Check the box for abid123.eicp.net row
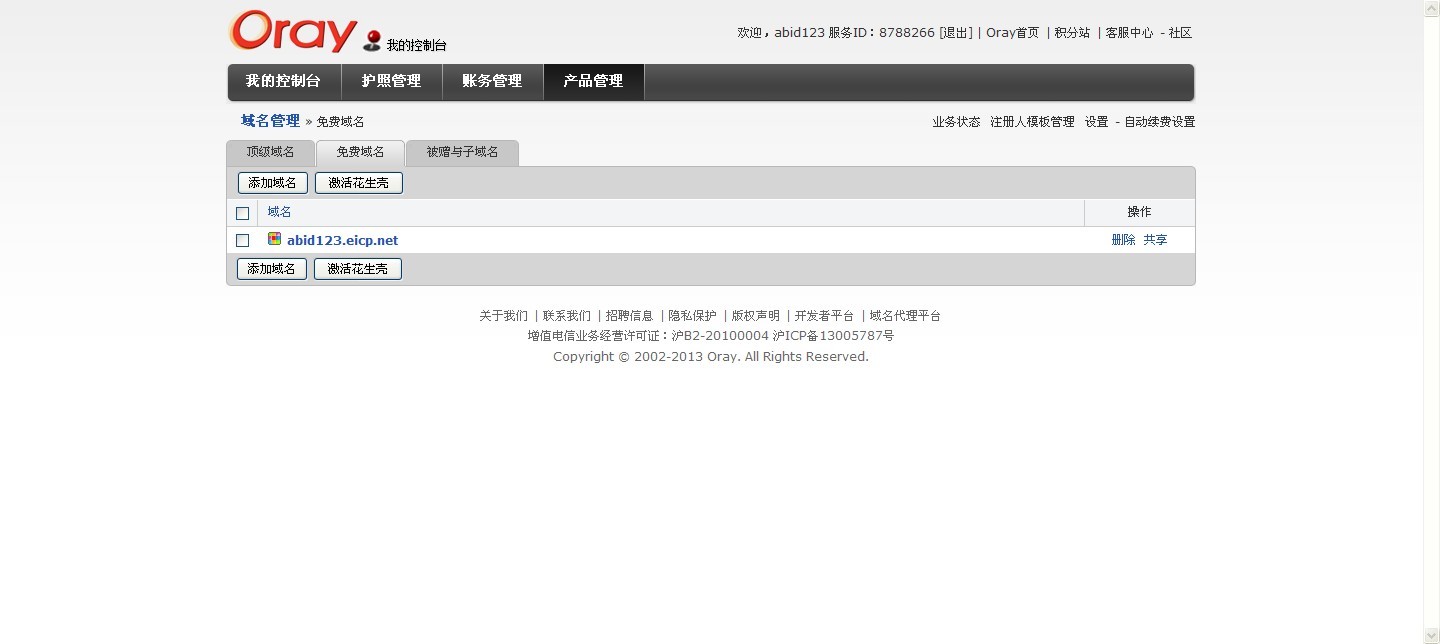The image size is (1440, 644). click(x=242, y=240)
